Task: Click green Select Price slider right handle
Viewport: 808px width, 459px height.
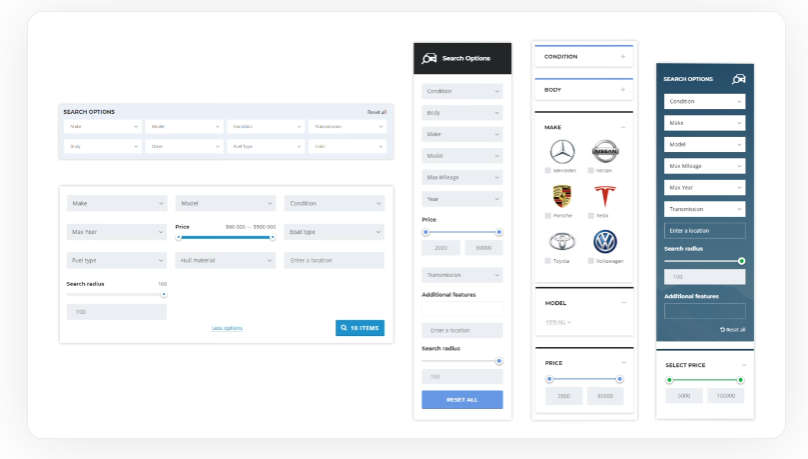Action: pyautogui.click(x=740, y=380)
